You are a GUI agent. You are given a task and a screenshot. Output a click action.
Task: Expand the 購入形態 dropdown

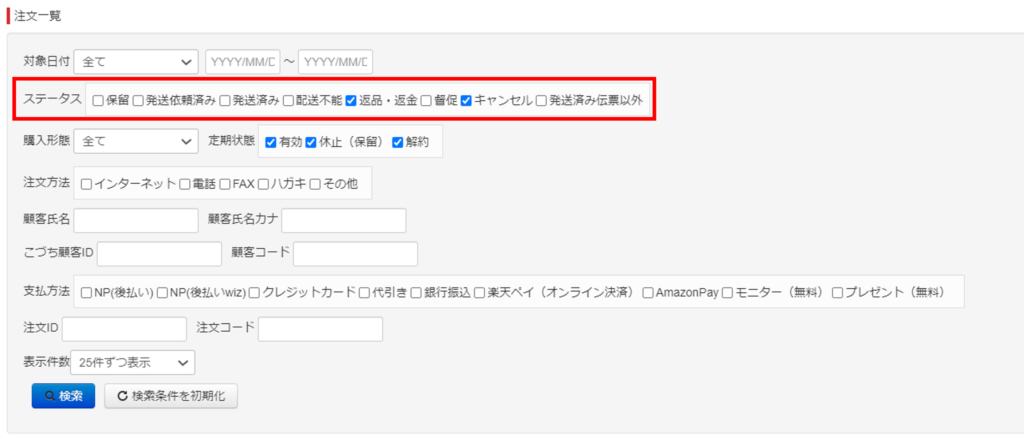(x=136, y=142)
